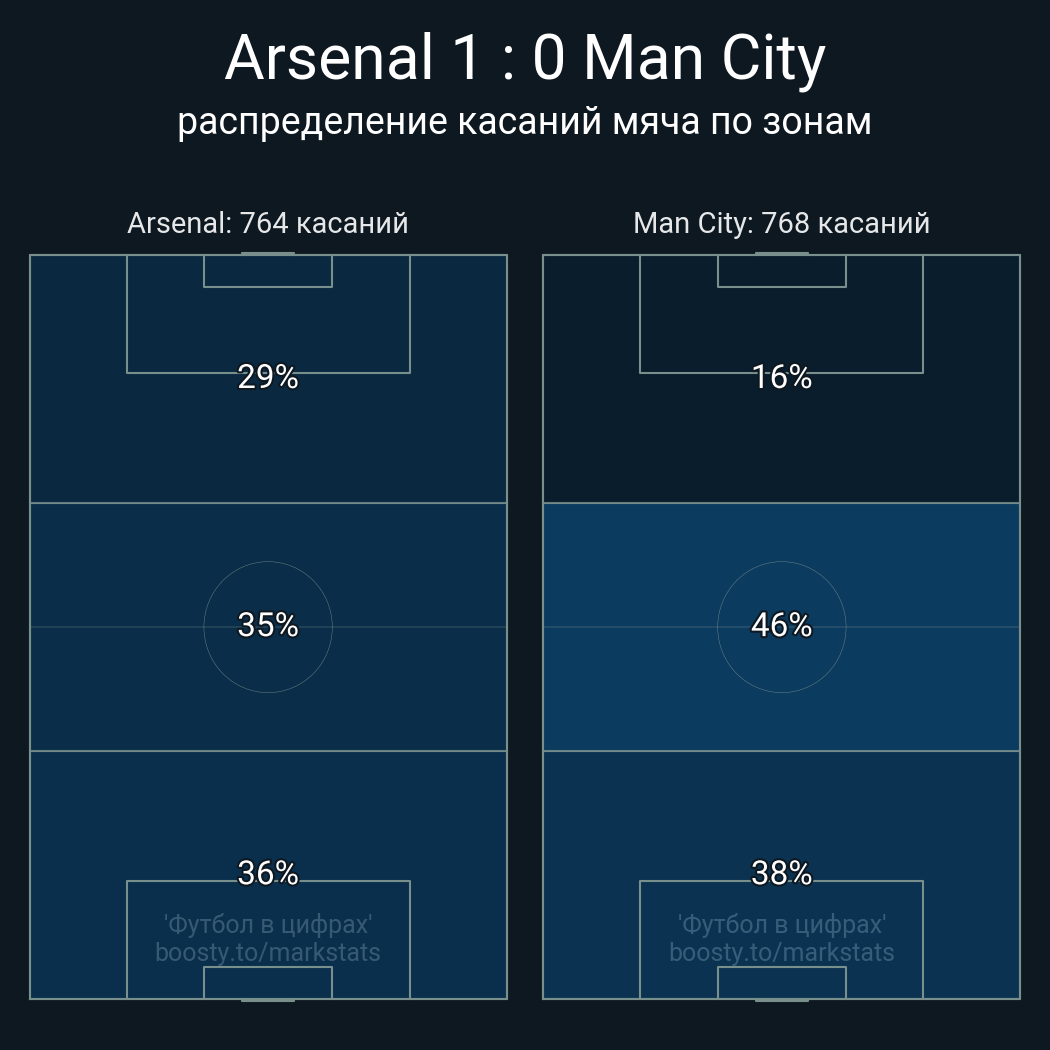Click Arsenal's 29% attacking zone value
The image size is (1050, 1050).
(x=268, y=377)
